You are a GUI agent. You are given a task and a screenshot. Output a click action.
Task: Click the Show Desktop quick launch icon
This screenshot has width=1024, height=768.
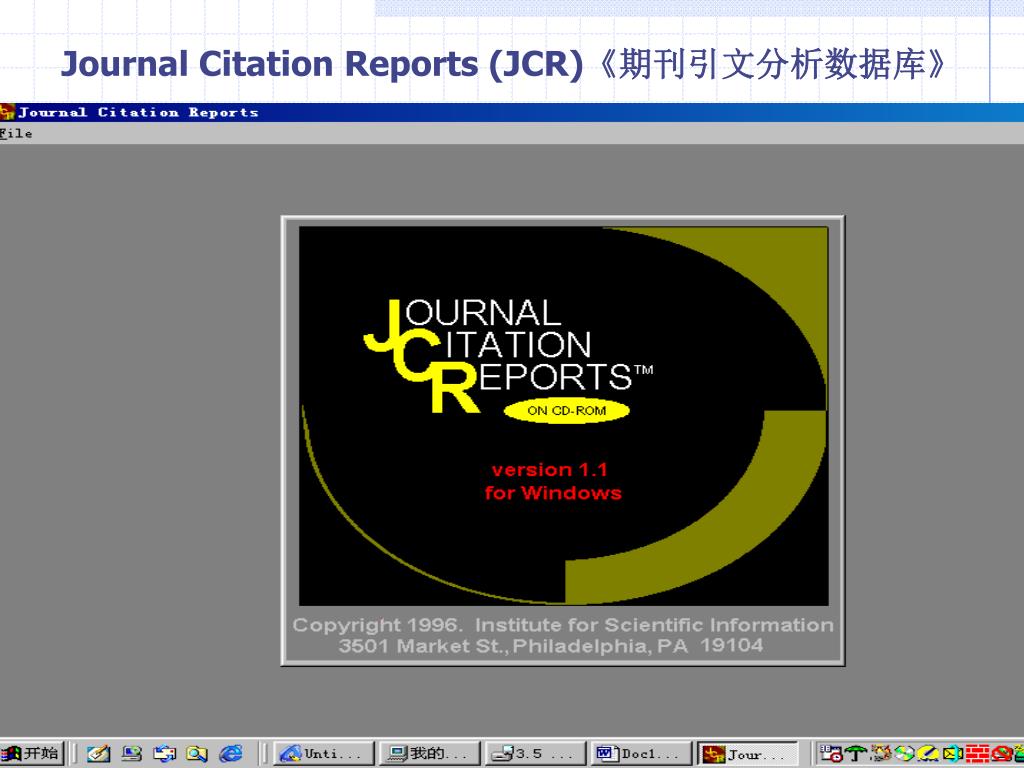165,754
